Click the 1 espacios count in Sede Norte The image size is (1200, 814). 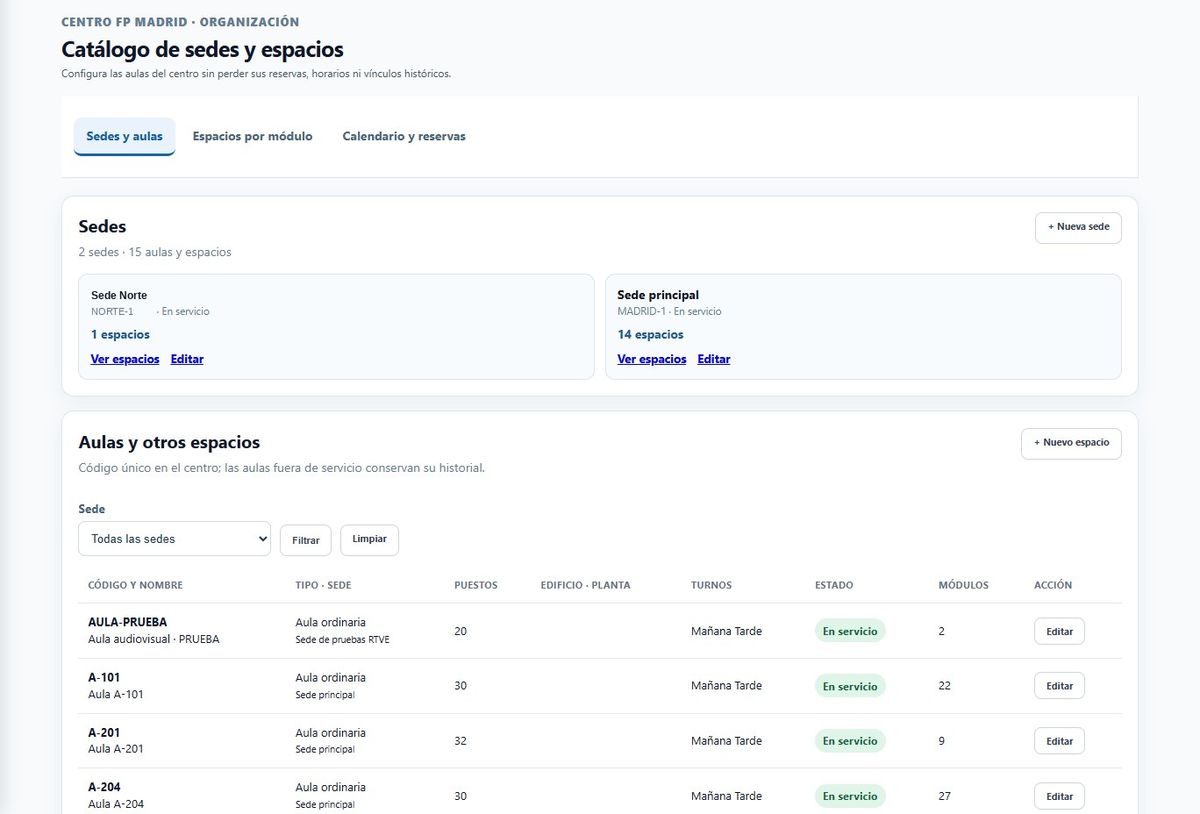tap(120, 335)
